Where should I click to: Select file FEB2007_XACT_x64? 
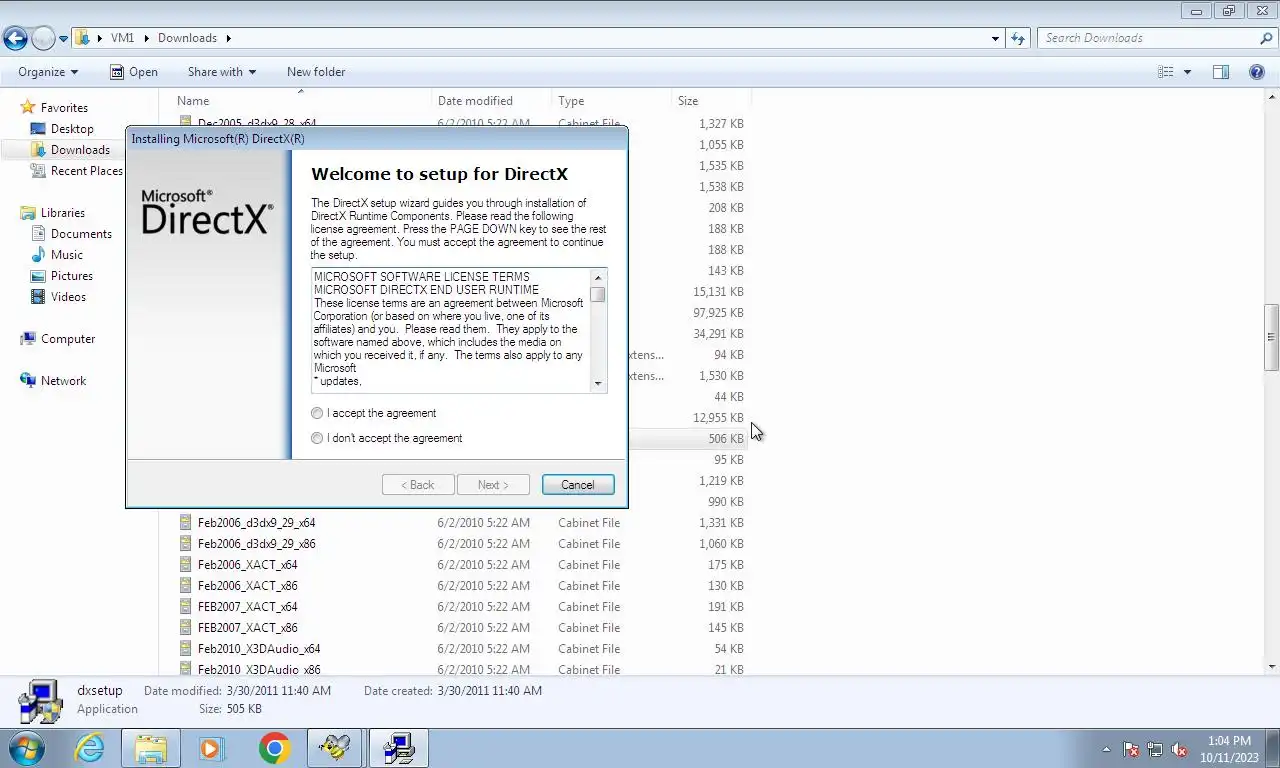coord(247,607)
